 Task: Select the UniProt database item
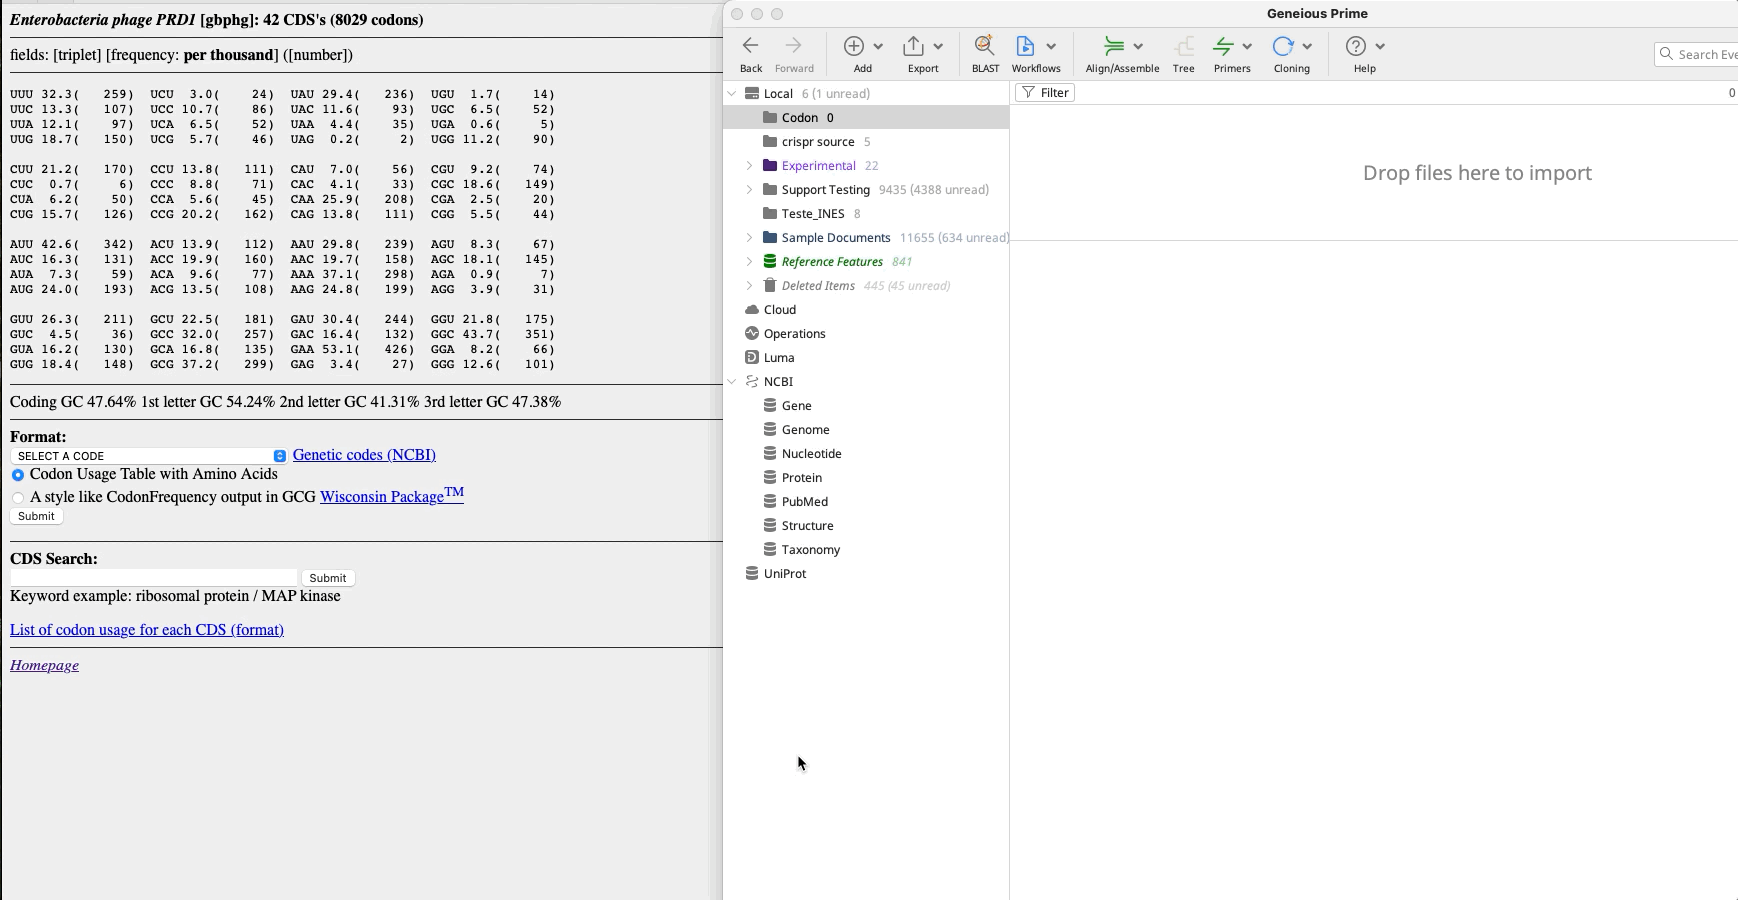[x=784, y=574]
